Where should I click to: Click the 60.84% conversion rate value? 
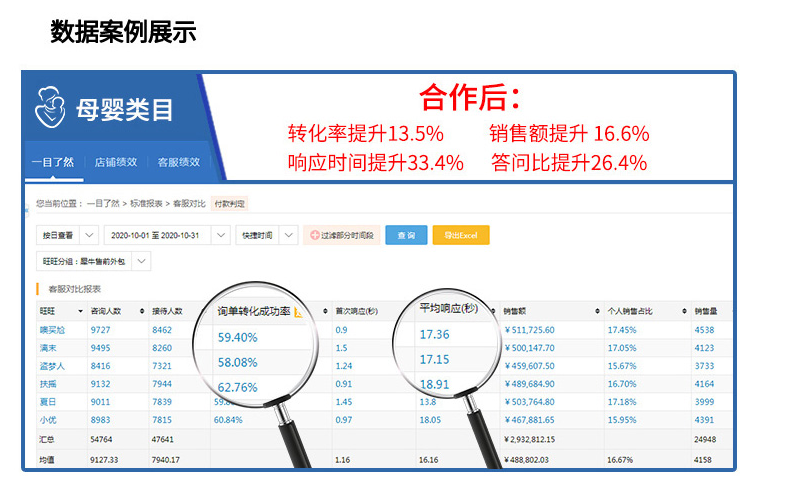click(x=228, y=420)
